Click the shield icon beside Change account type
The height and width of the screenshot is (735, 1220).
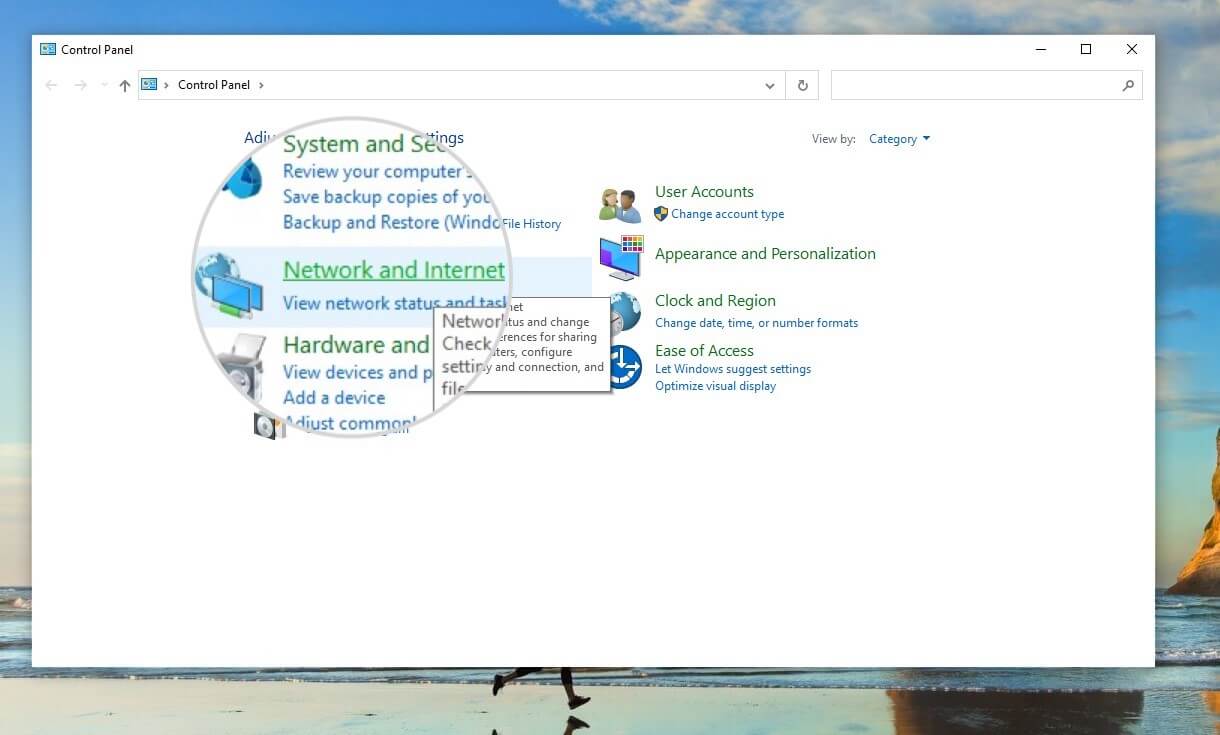(x=661, y=214)
